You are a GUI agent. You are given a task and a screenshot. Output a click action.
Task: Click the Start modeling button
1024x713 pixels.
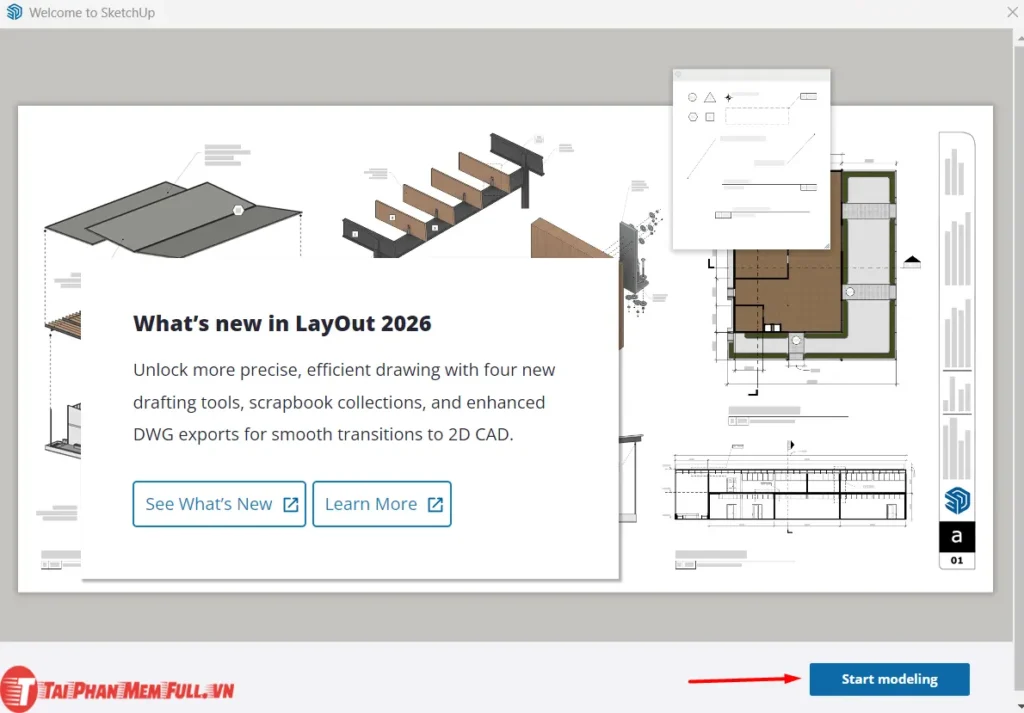889,679
